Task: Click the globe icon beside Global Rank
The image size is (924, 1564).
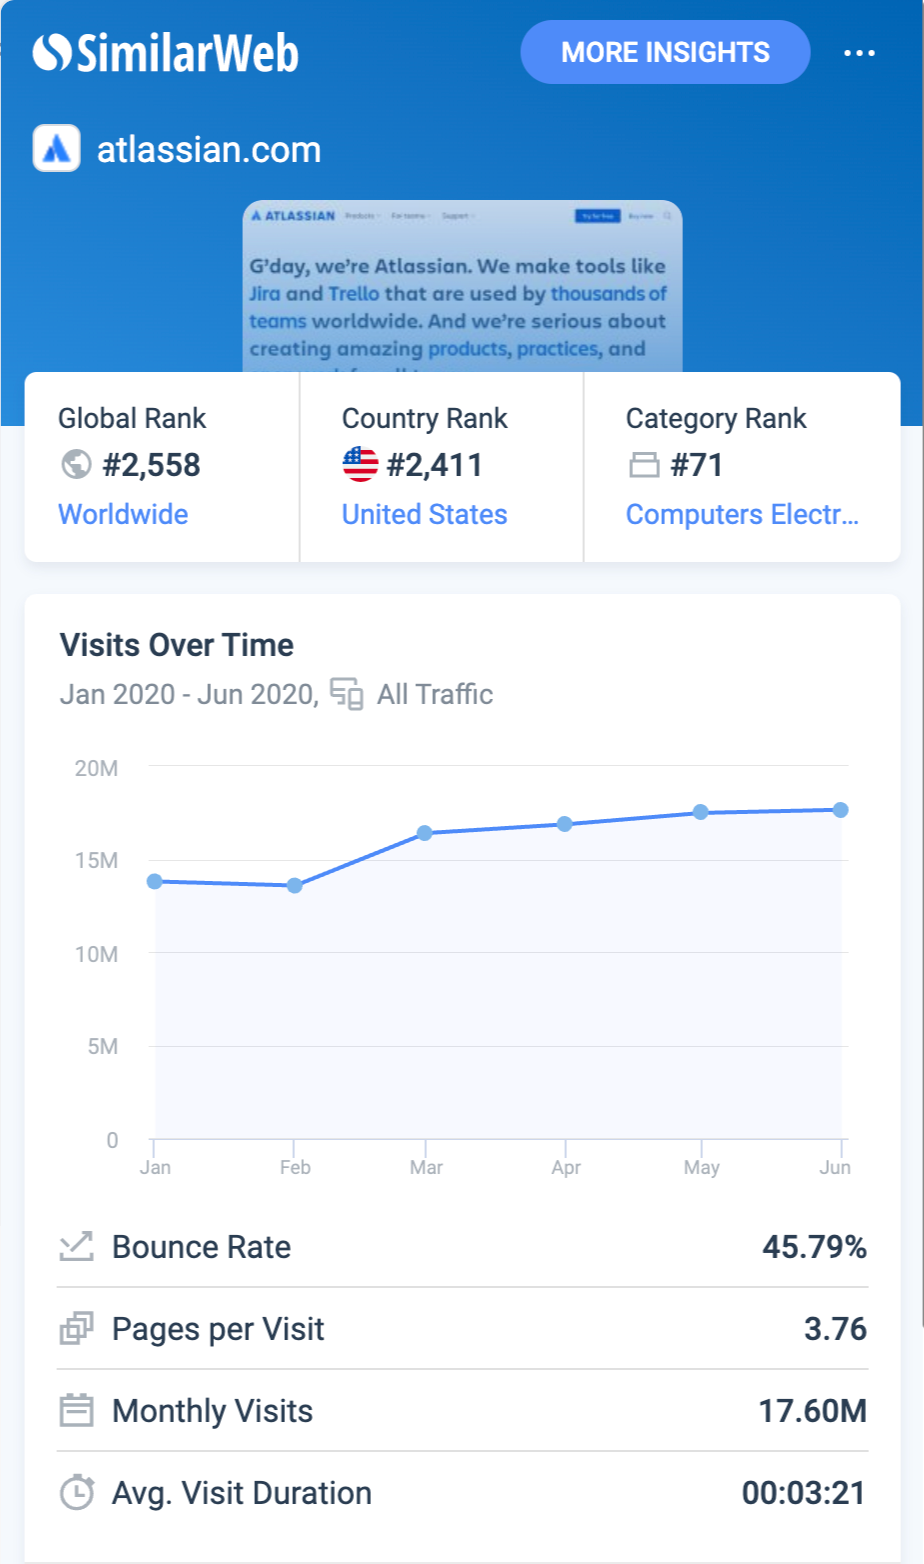Action: [76, 464]
